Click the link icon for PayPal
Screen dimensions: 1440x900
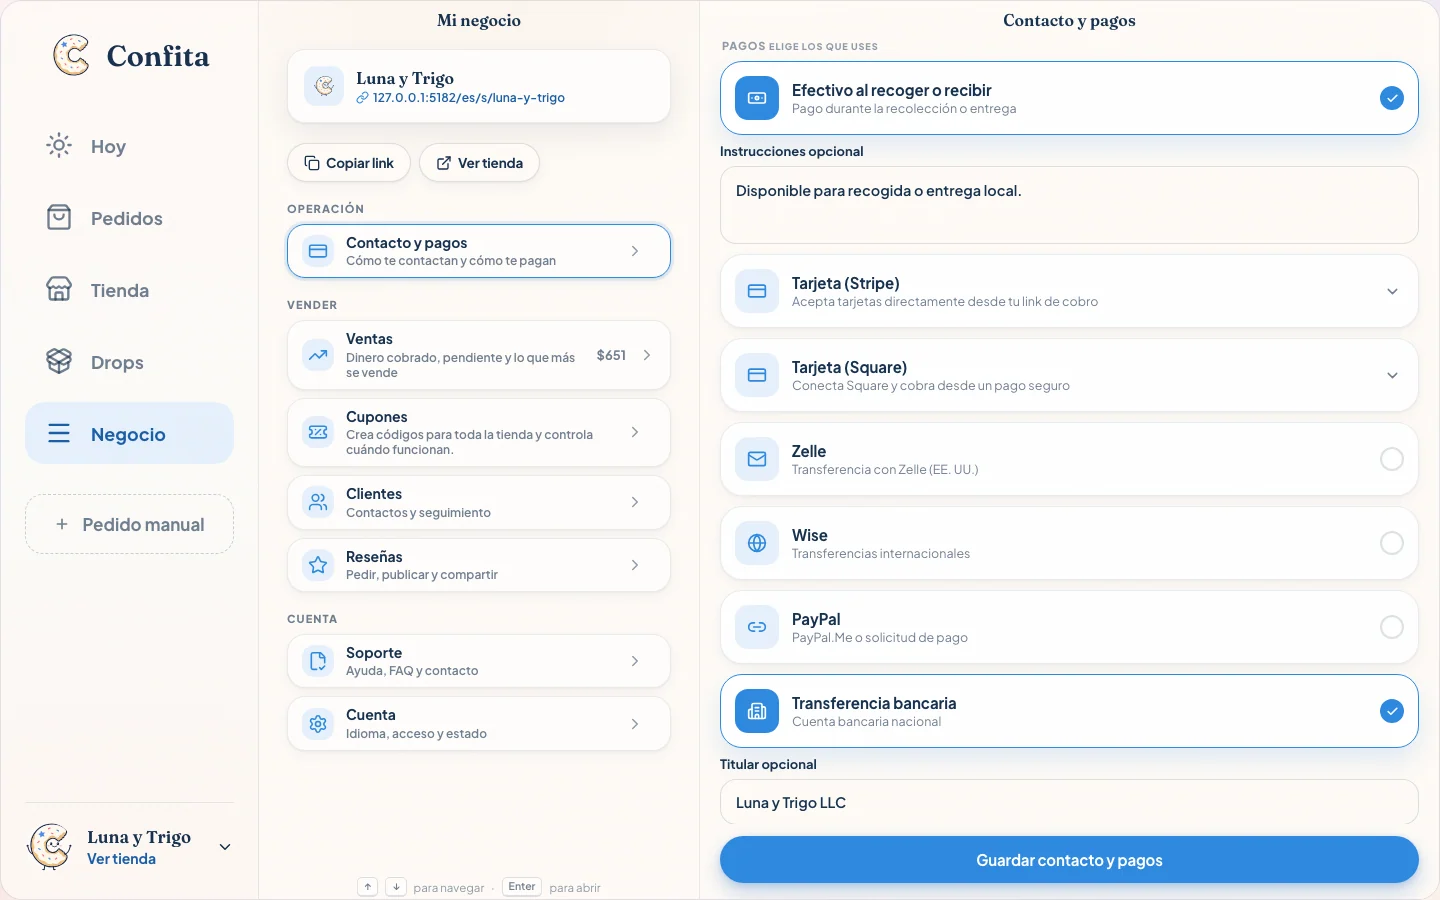tap(757, 627)
